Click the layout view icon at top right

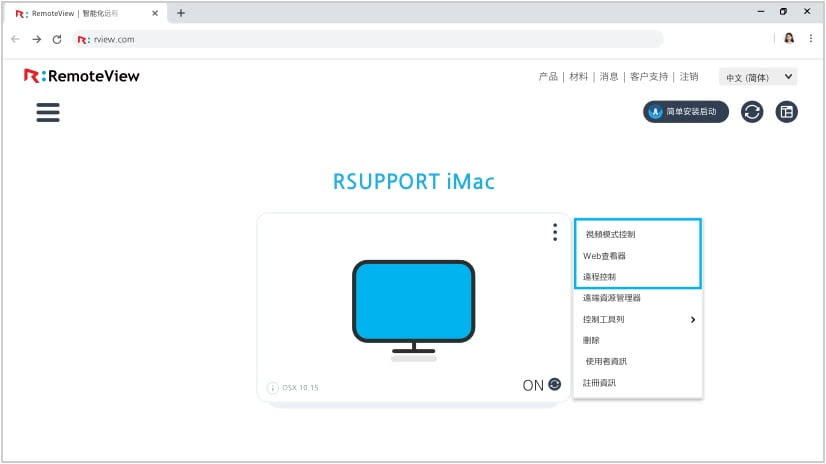786,112
